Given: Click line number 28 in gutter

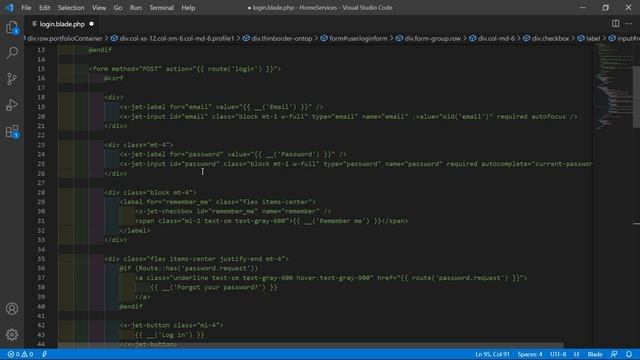Looking at the screenshot, I should (41, 192).
